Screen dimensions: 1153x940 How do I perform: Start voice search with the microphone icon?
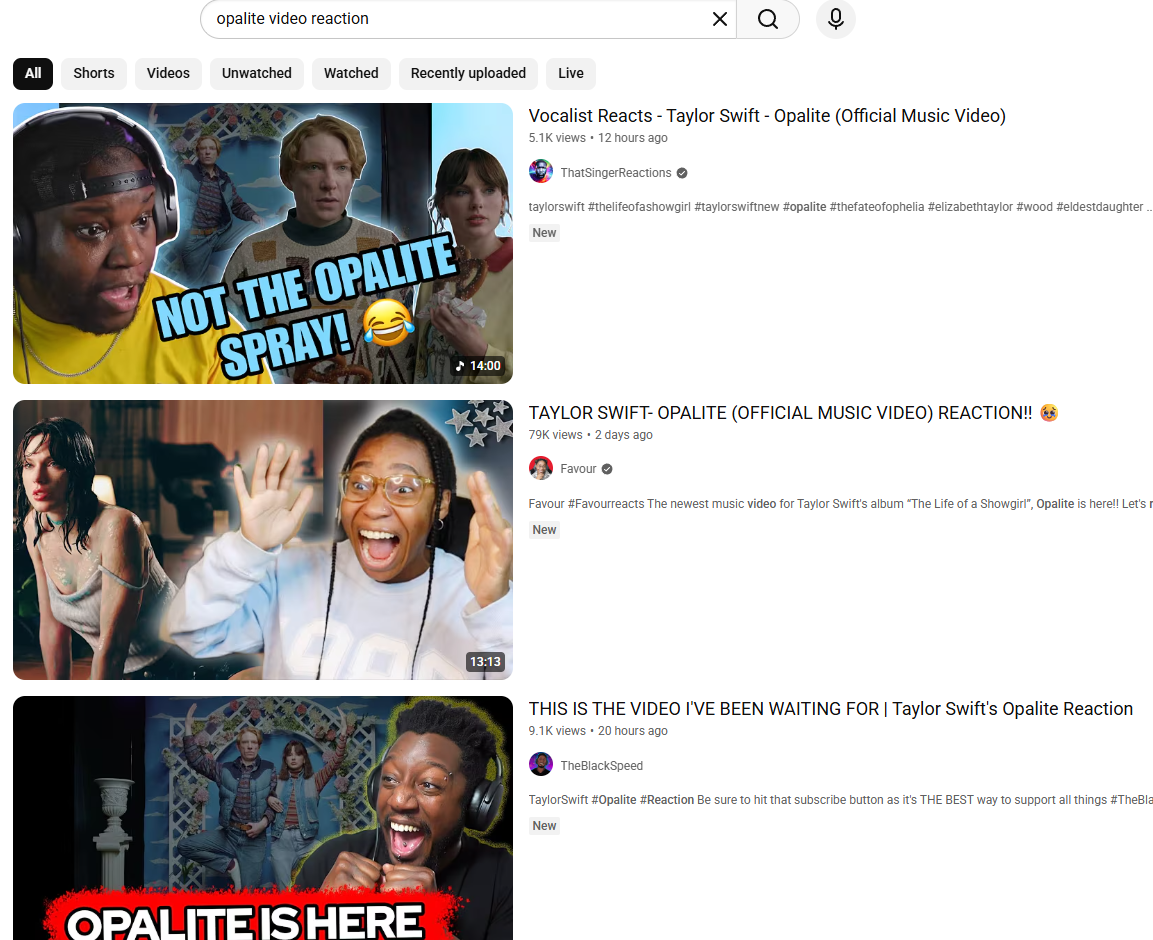click(x=835, y=19)
